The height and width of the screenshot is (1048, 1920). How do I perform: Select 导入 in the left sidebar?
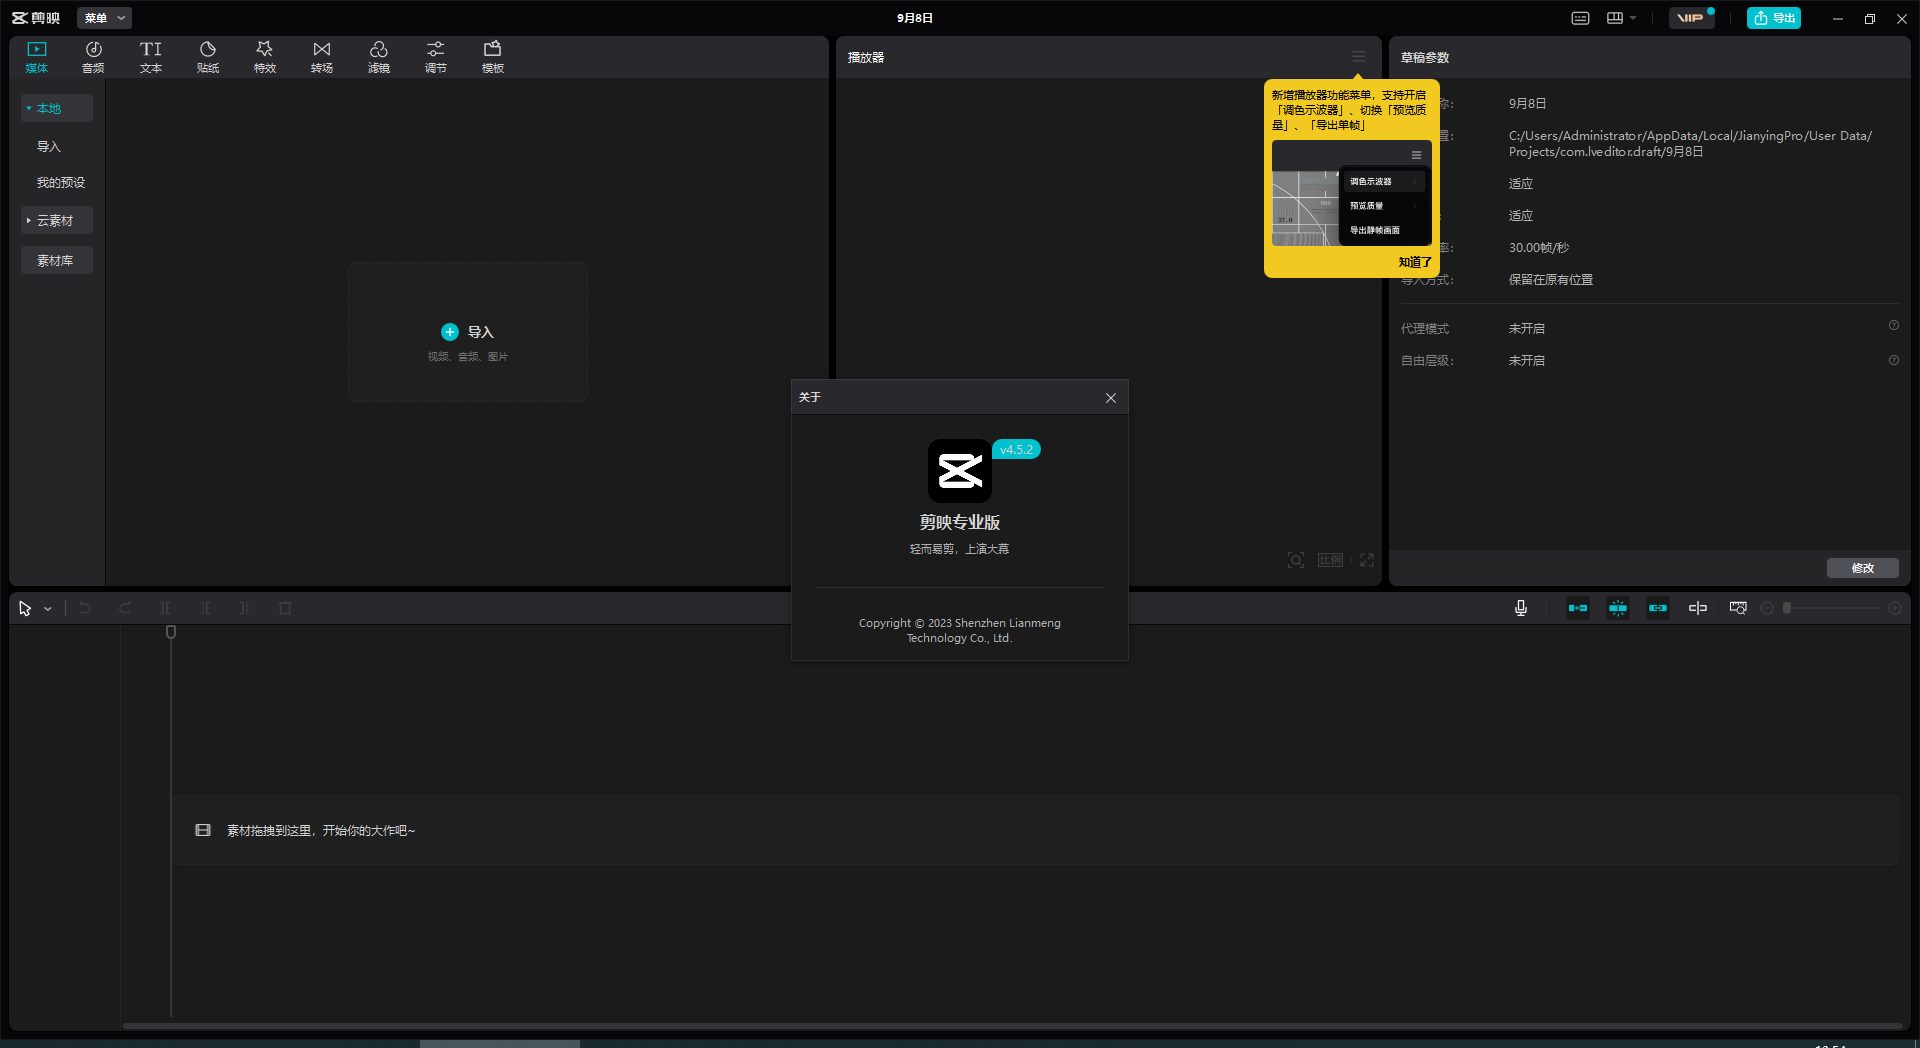pos(49,146)
